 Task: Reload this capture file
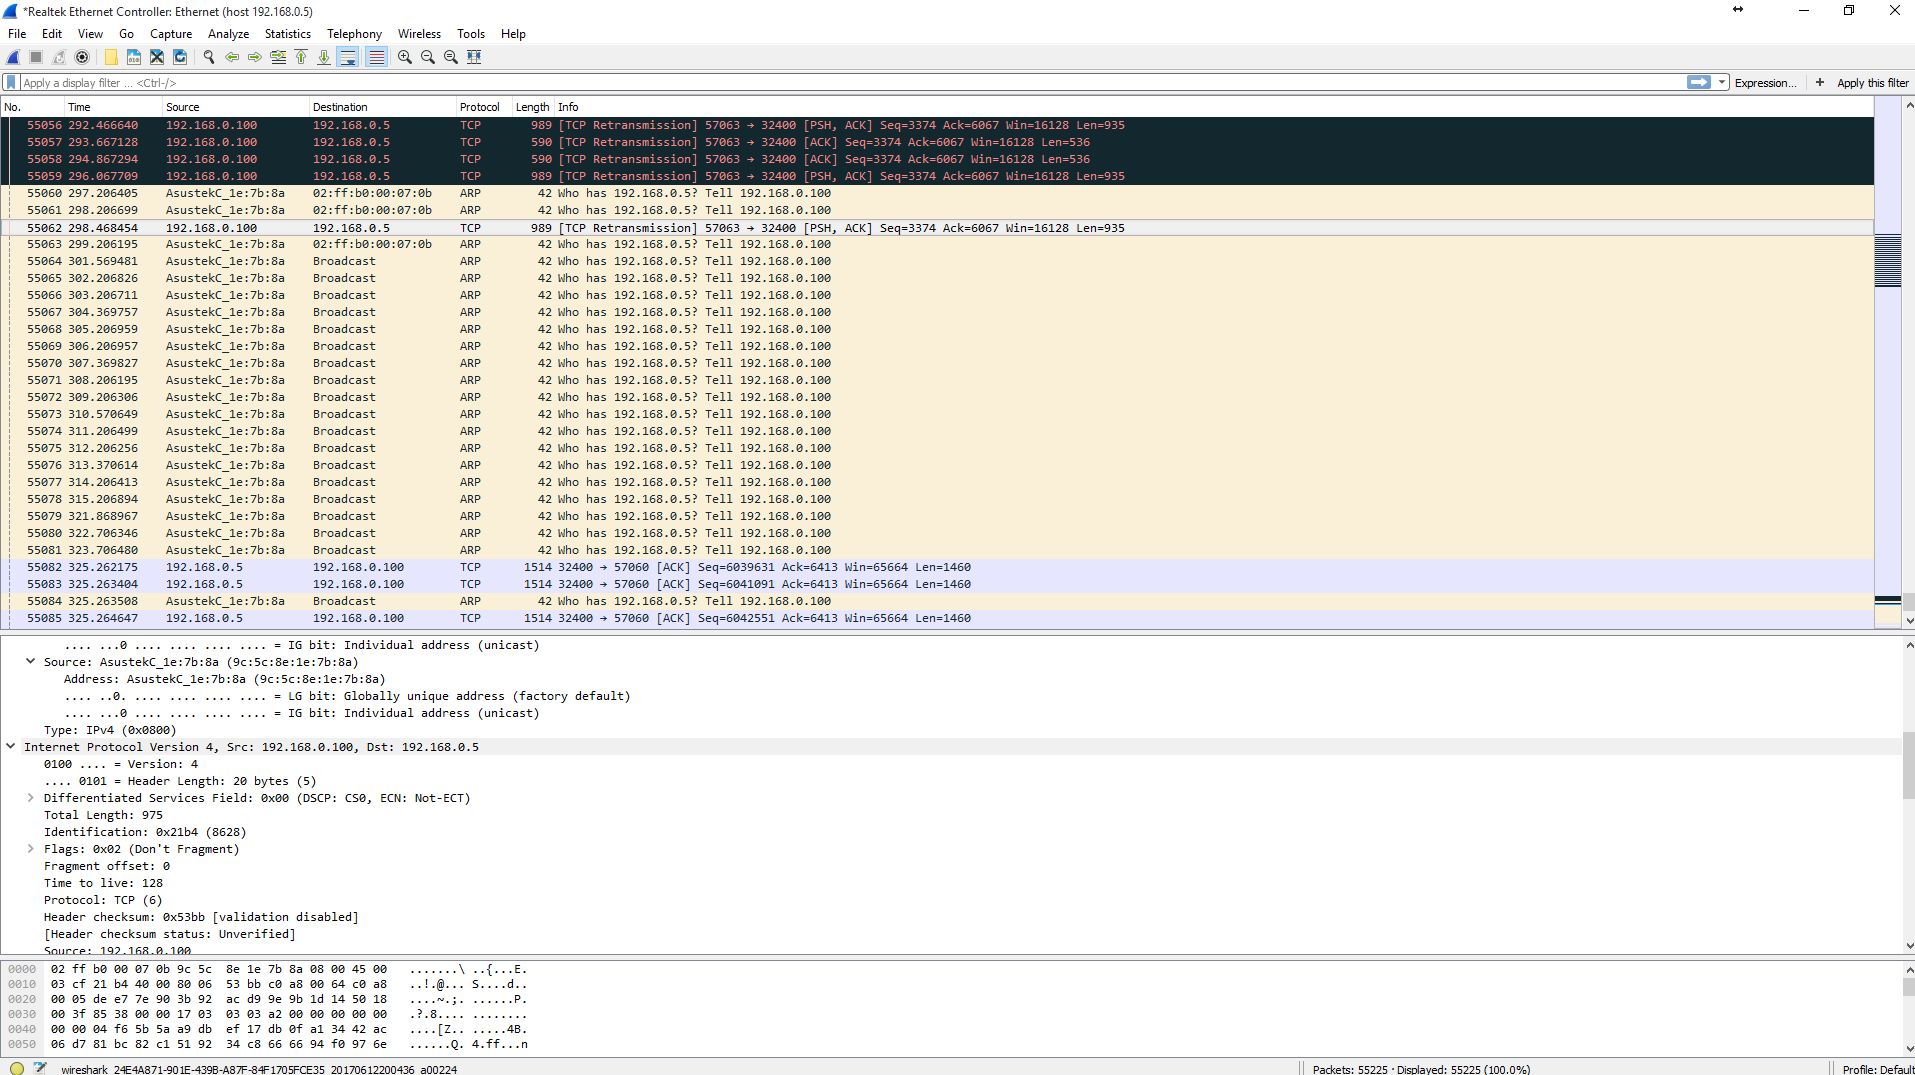point(180,57)
